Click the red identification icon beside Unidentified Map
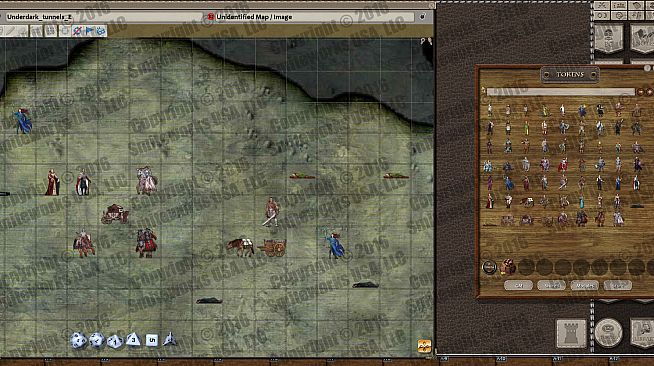 pyautogui.click(x=211, y=17)
